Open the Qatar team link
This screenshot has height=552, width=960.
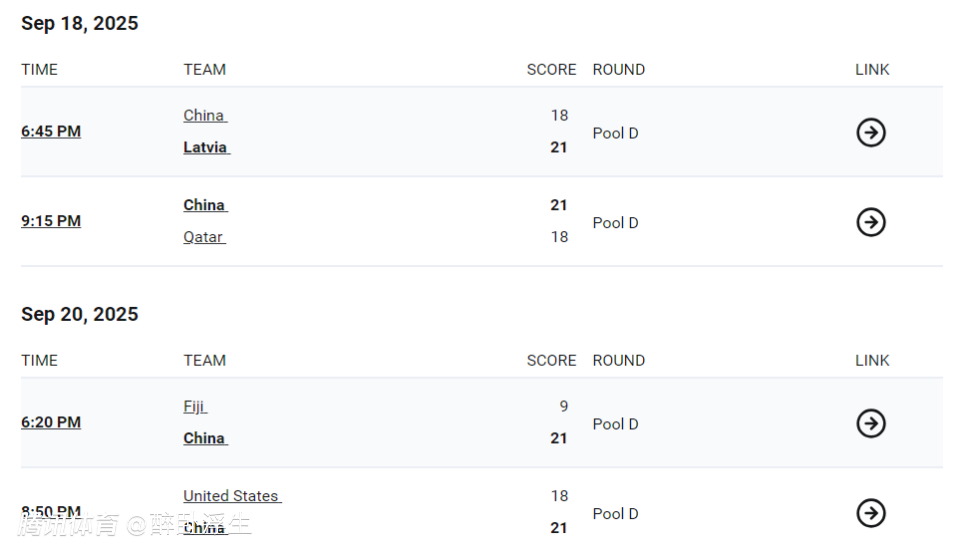coord(203,237)
